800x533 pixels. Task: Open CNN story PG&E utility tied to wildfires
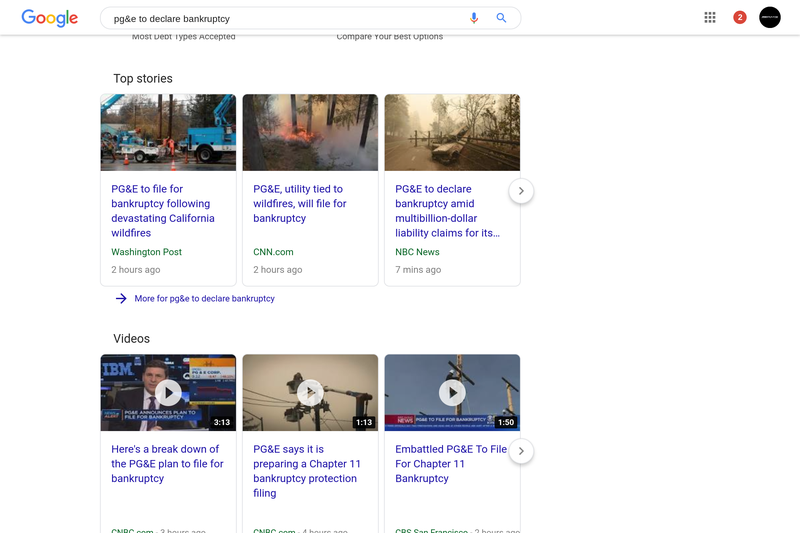[x=299, y=204]
